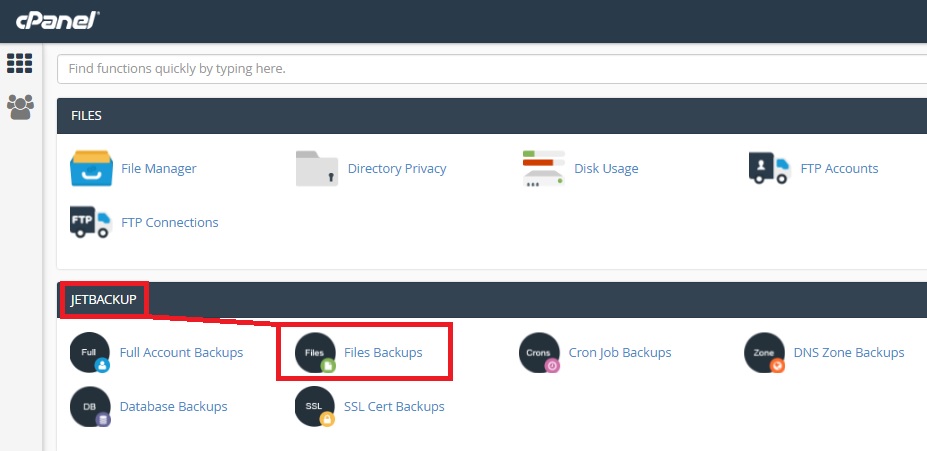Open the File Manager icon

tap(91, 168)
